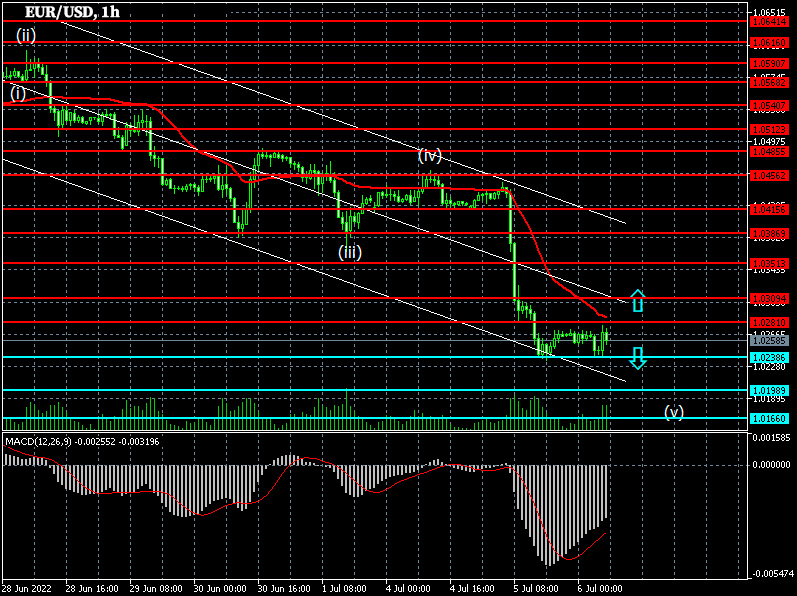The width and height of the screenshot is (797, 596).
Task: Click the cyan 1.01660 price tag
Action: tap(770, 418)
